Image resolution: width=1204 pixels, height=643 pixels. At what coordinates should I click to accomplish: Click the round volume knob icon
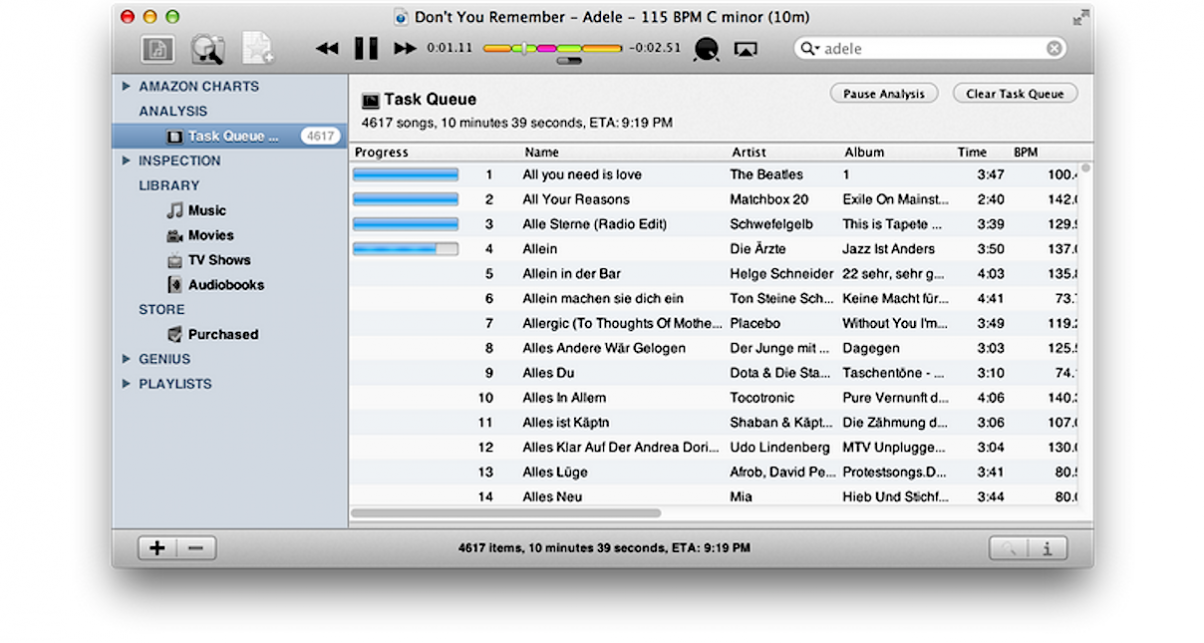[x=706, y=49]
